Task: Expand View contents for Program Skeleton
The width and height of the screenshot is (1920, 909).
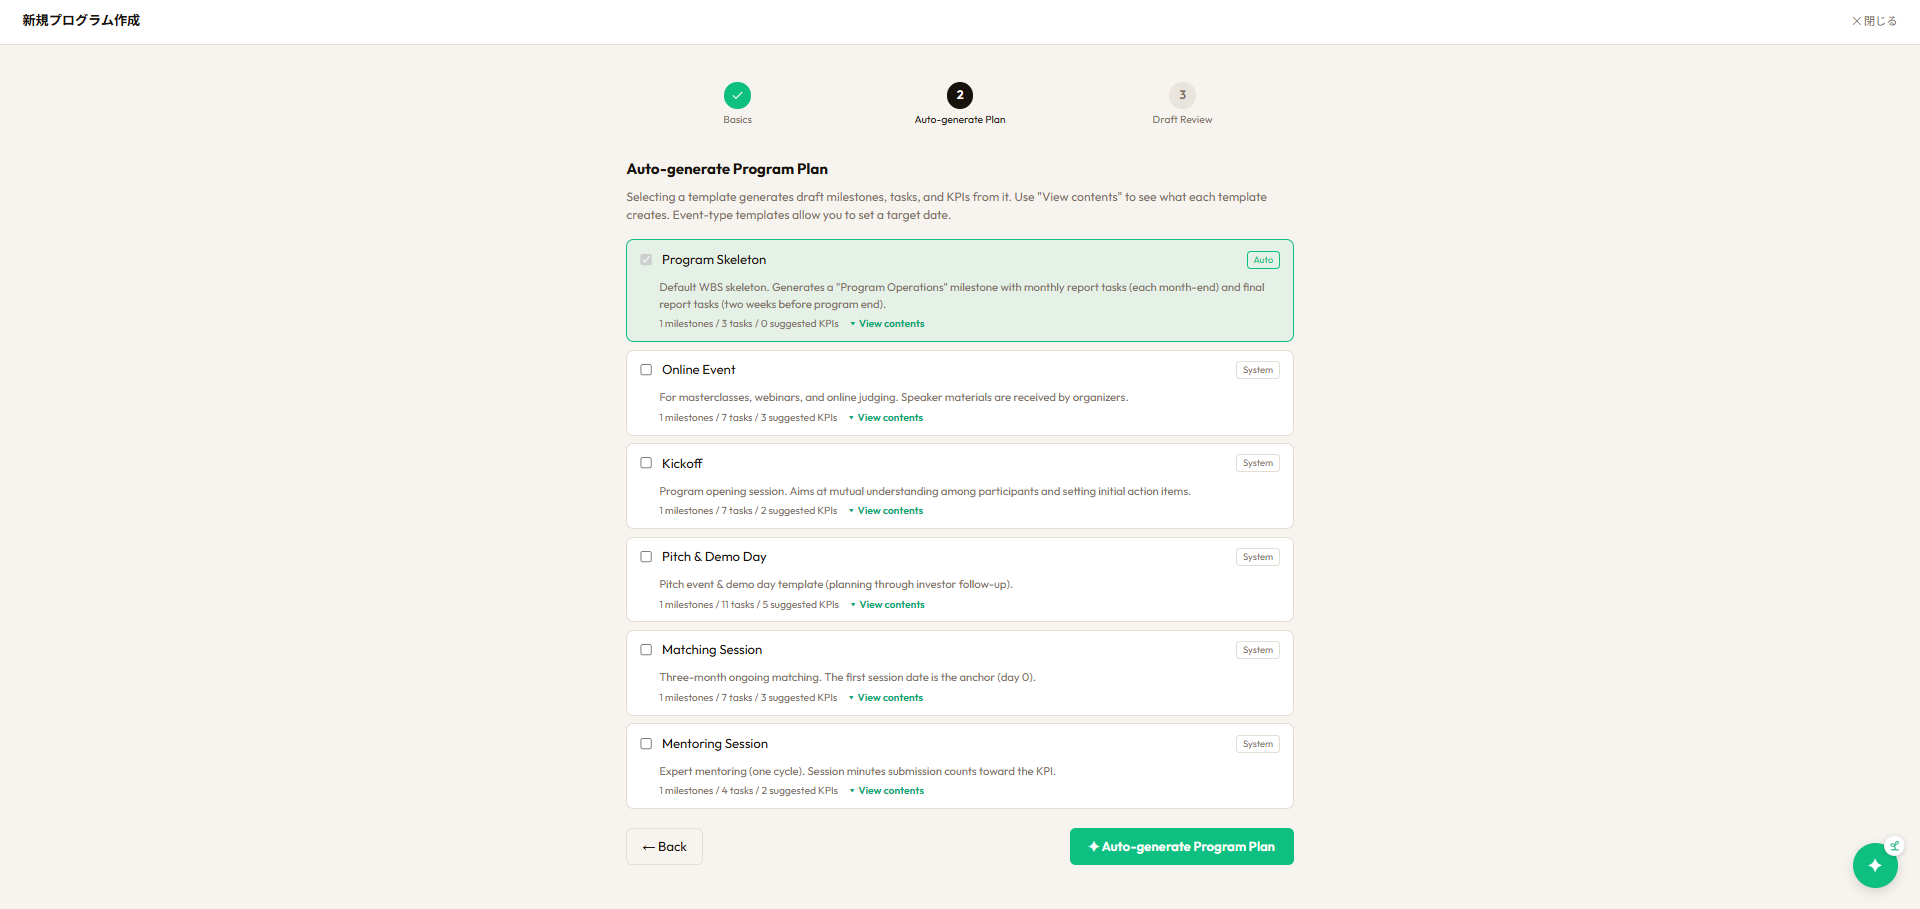Action: click(887, 324)
